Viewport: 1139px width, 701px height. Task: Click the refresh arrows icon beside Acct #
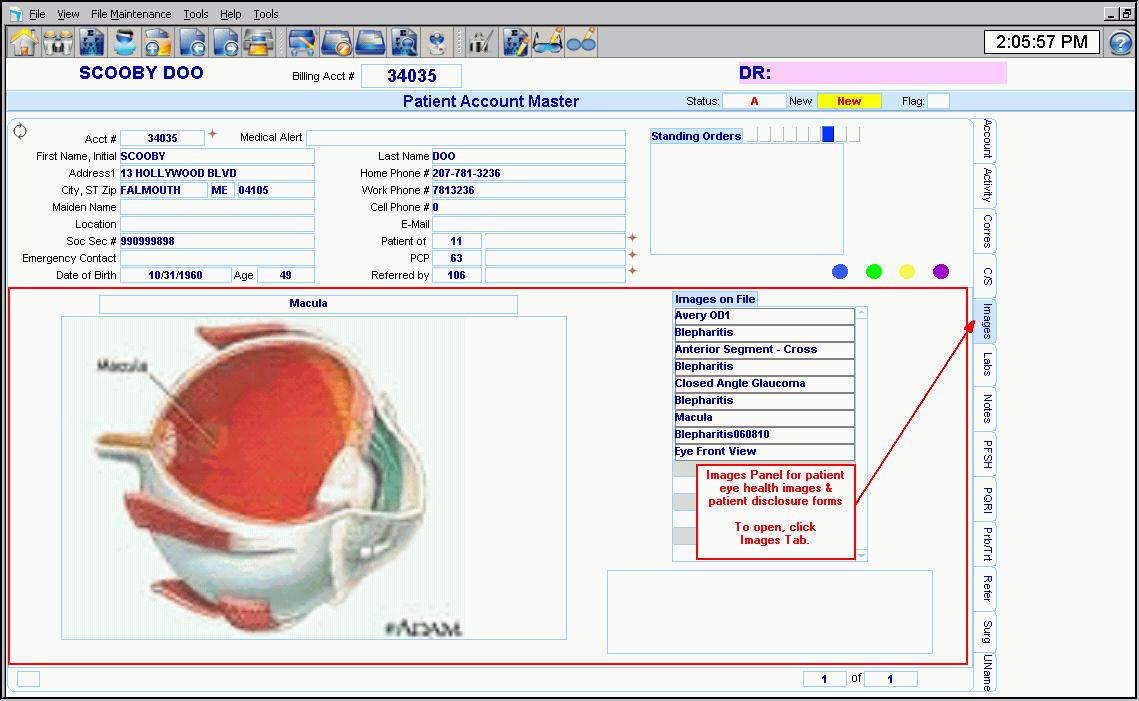pyautogui.click(x=20, y=132)
